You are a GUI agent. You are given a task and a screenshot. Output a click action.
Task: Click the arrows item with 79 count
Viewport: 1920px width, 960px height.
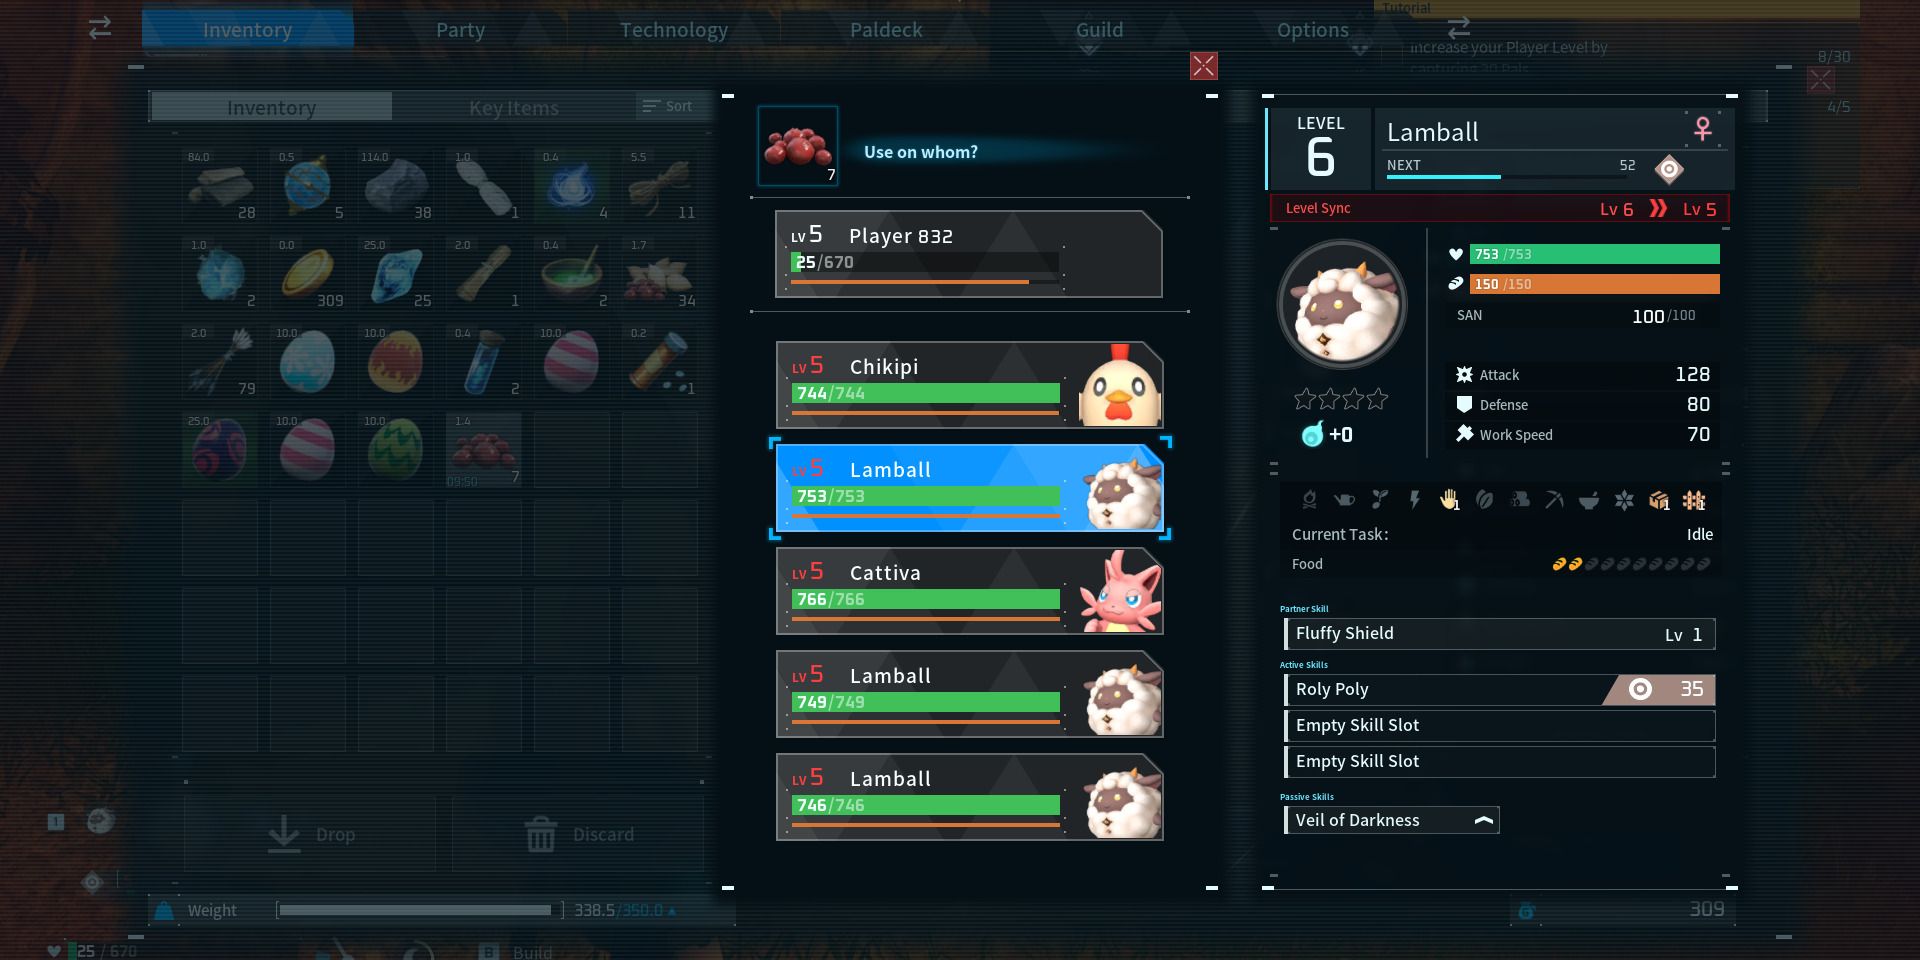click(x=220, y=360)
